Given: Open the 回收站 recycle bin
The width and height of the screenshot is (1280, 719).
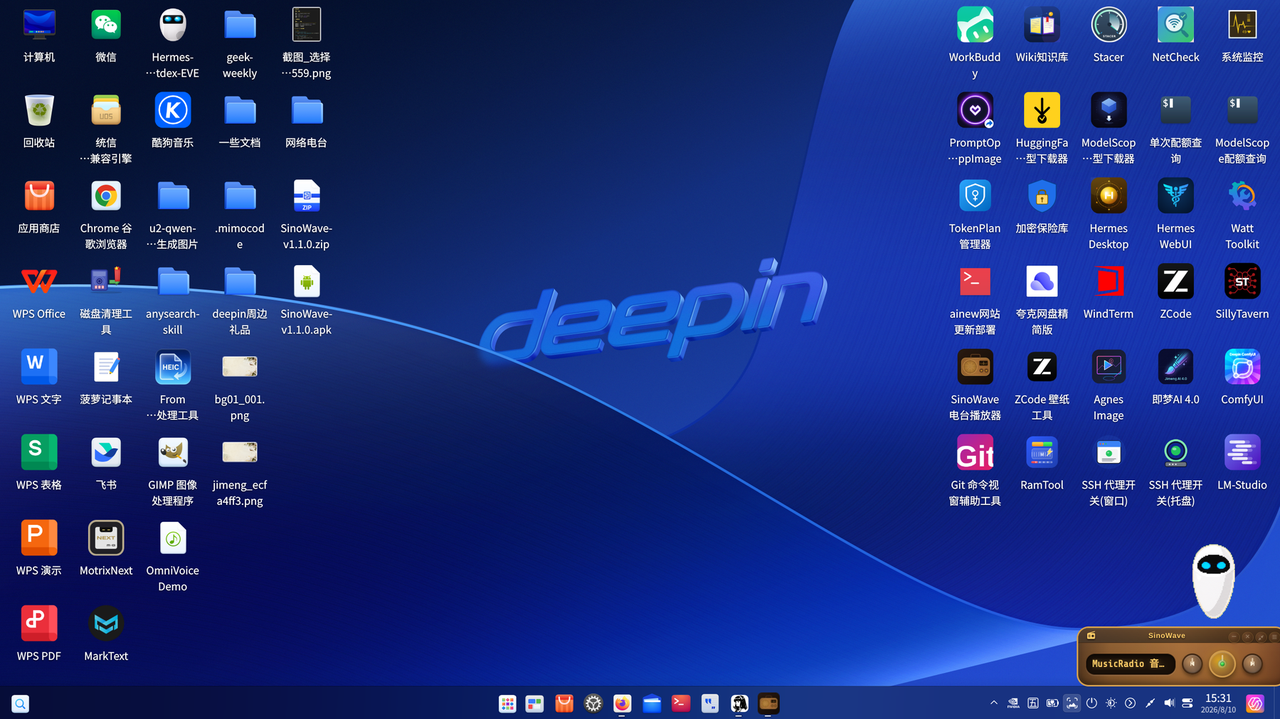Looking at the screenshot, I should click(x=39, y=110).
